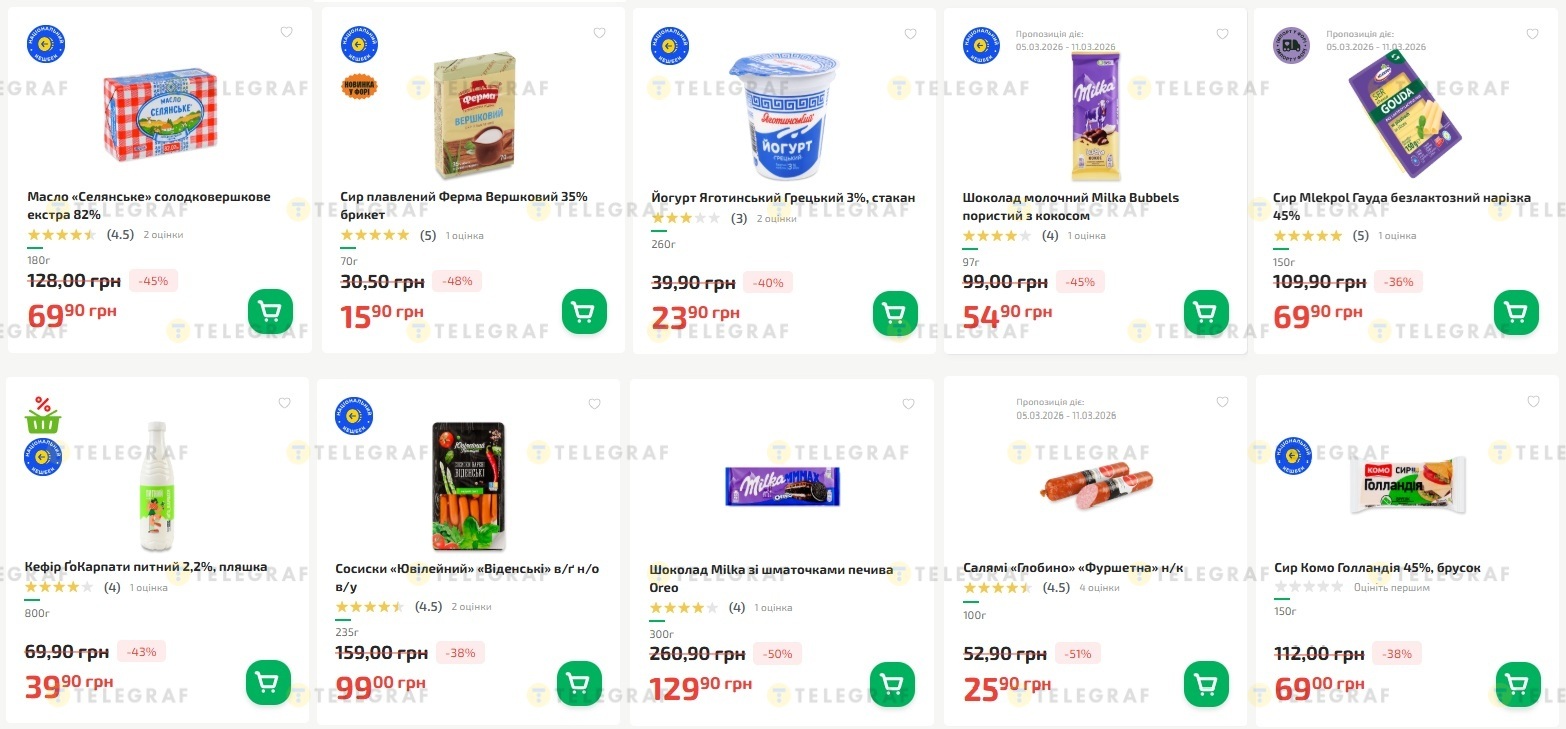Screen dimensions: 1566x729
Task: Add Йогурт Яготинський Грецький to cart
Action: click(x=895, y=314)
